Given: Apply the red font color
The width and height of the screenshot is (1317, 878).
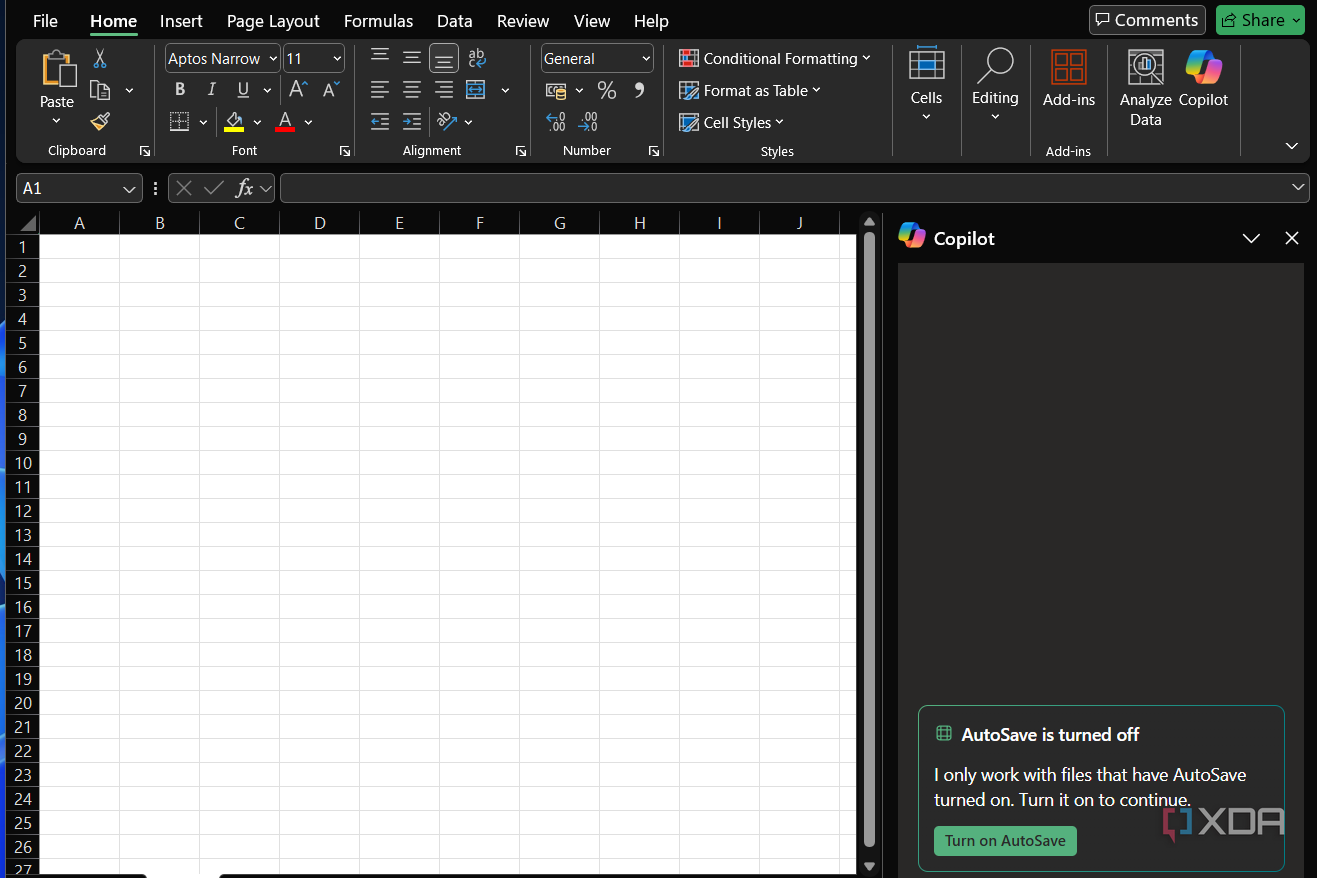Looking at the screenshot, I should click(x=285, y=122).
